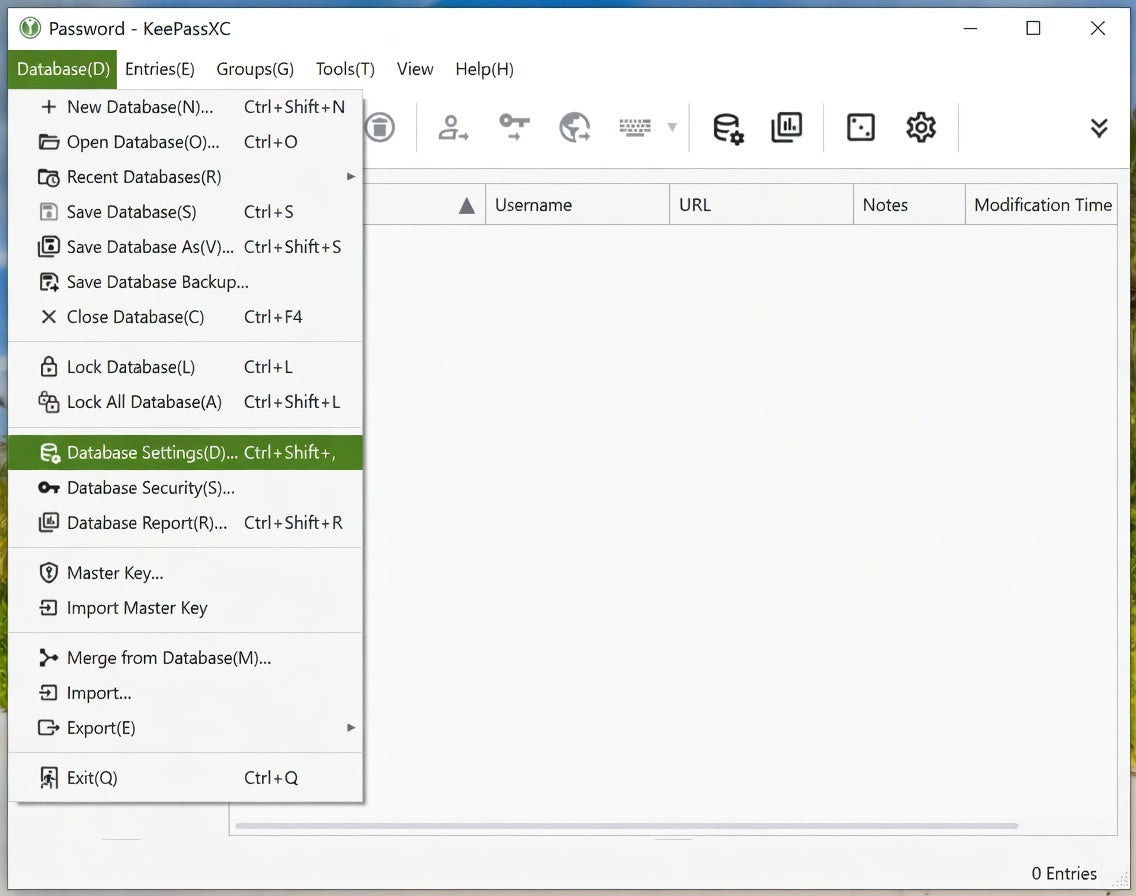Open the View menu
This screenshot has height=896, width=1136.
pyautogui.click(x=414, y=69)
